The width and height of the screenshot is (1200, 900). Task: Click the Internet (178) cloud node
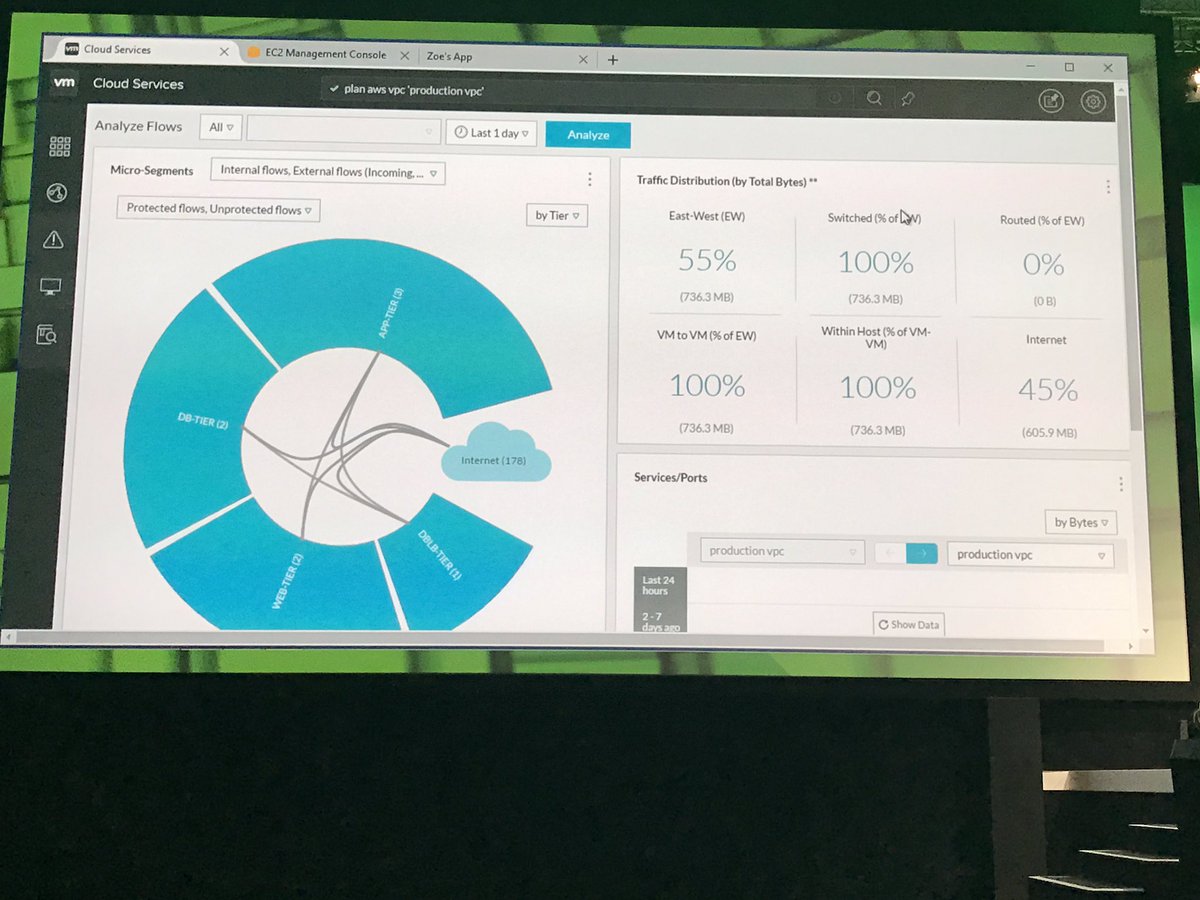[x=495, y=455]
